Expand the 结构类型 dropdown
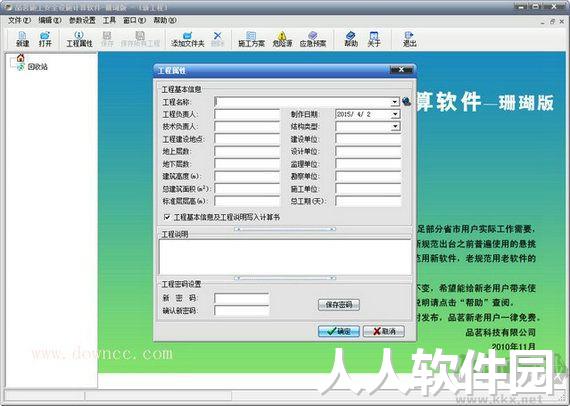The width and height of the screenshot is (570, 406). click(x=396, y=126)
